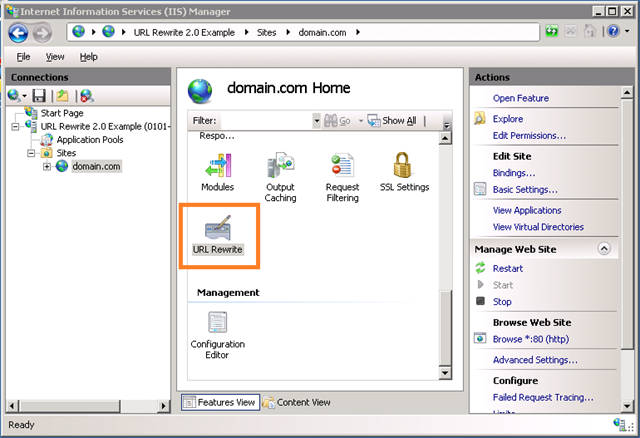Collapse the URL Rewrite 2.0 Example server node
The image size is (640, 438).
click(x=15, y=127)
